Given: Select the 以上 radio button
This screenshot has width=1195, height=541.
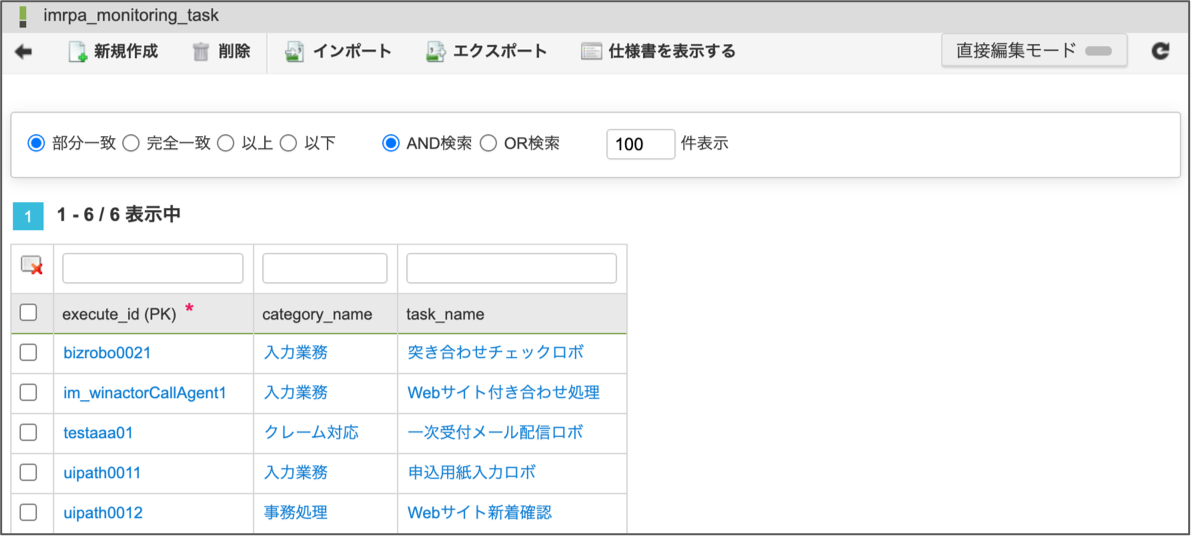Looking at the screenshot, I should [x=226, y=144].
